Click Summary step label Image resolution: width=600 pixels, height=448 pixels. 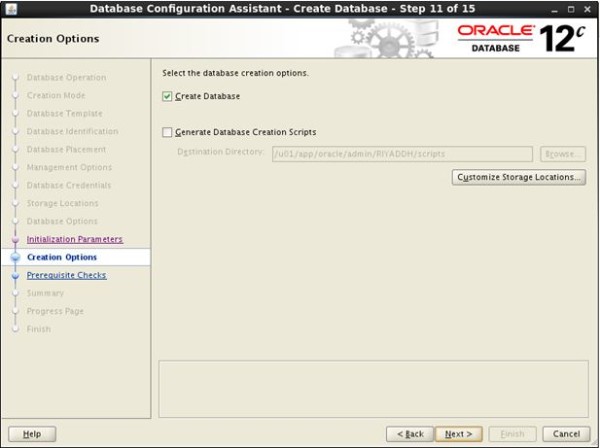(45, 293)
